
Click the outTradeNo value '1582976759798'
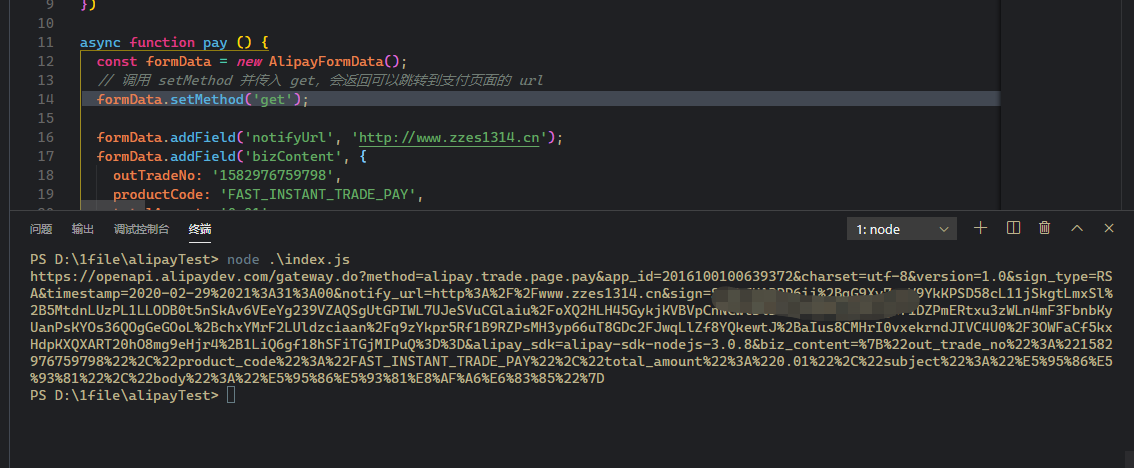point(275,175)
